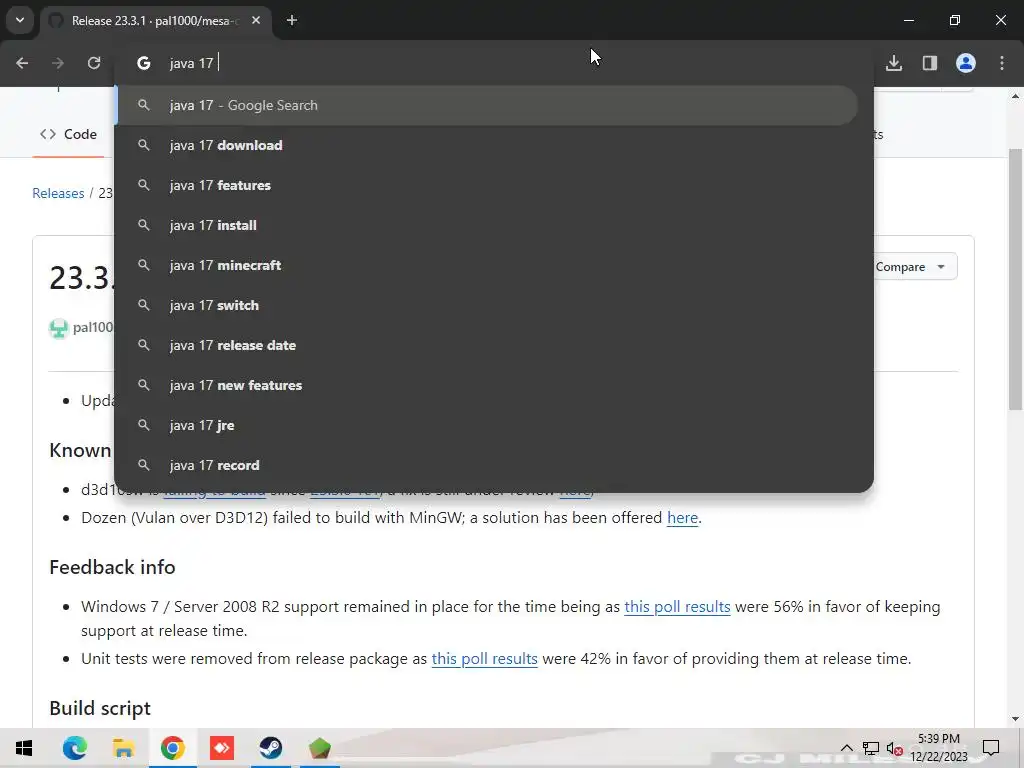Open Steam from the taskbar
Screen dimensions: 1024x768
click(x=270, y=748)
